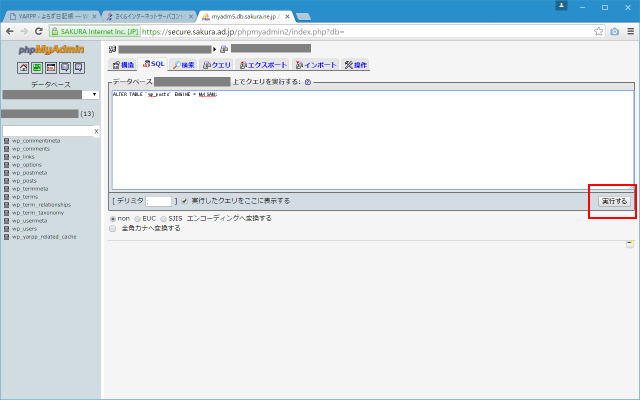Switch to the エクスポート tab
Image resolution: width=640 pixels, height=400 pixels.
[263, 64]
